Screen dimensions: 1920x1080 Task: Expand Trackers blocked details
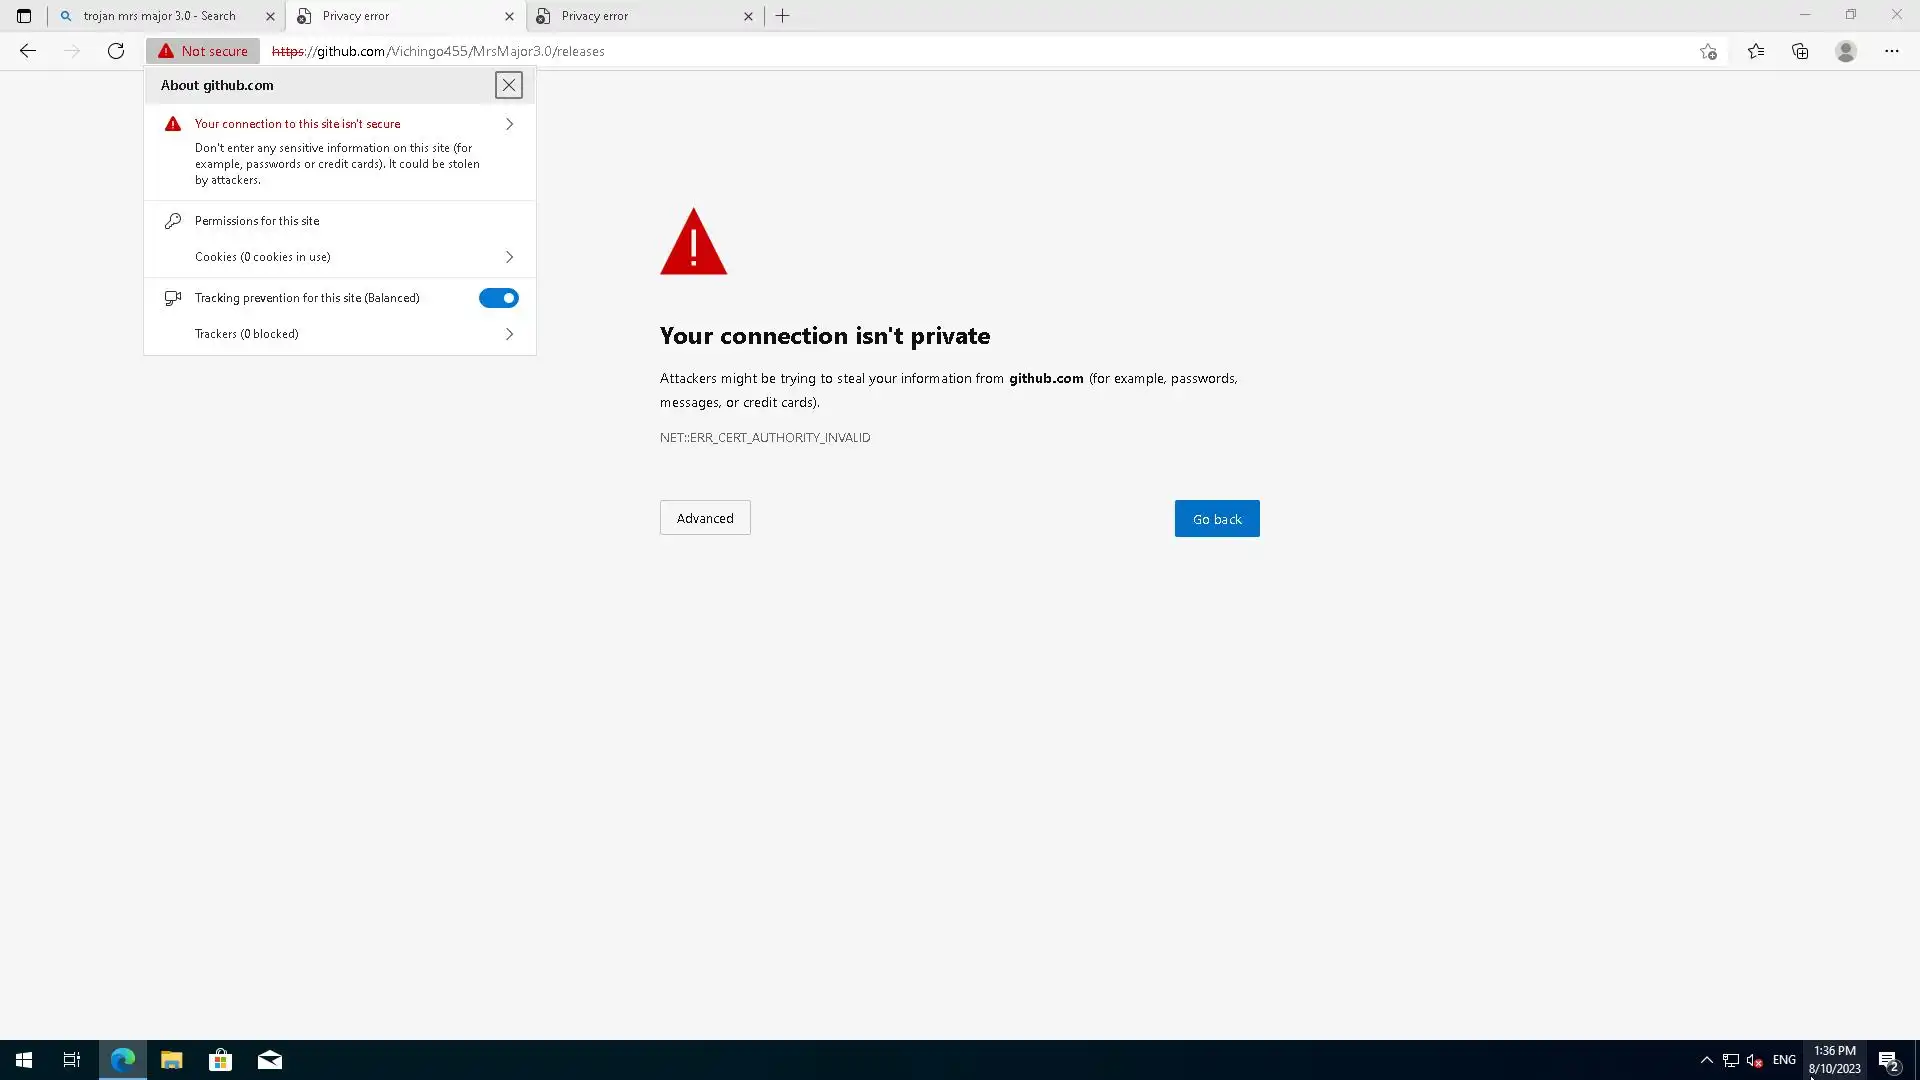coord(509,334)
